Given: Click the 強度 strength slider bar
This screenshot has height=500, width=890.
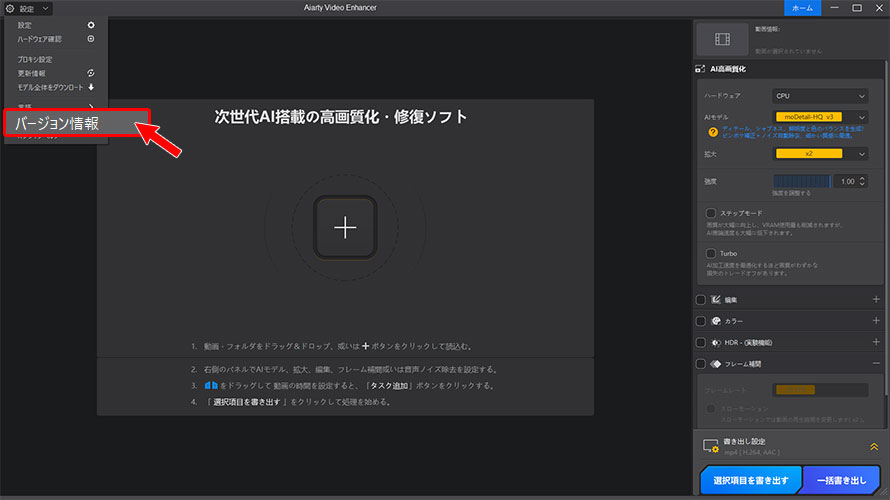Looking at the screenshot, I should point(802,182).
